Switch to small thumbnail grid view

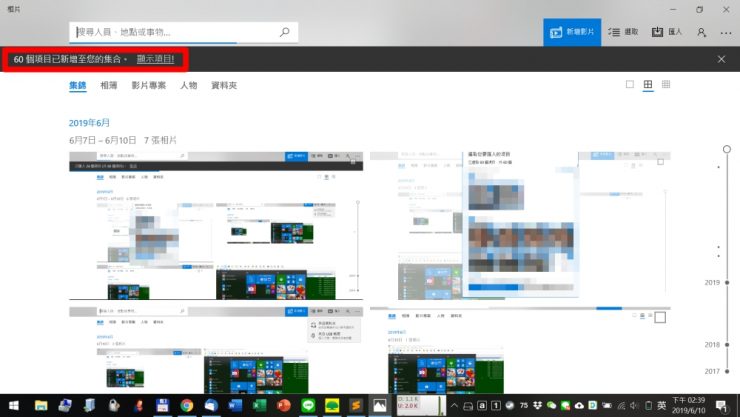pos(666,85)
